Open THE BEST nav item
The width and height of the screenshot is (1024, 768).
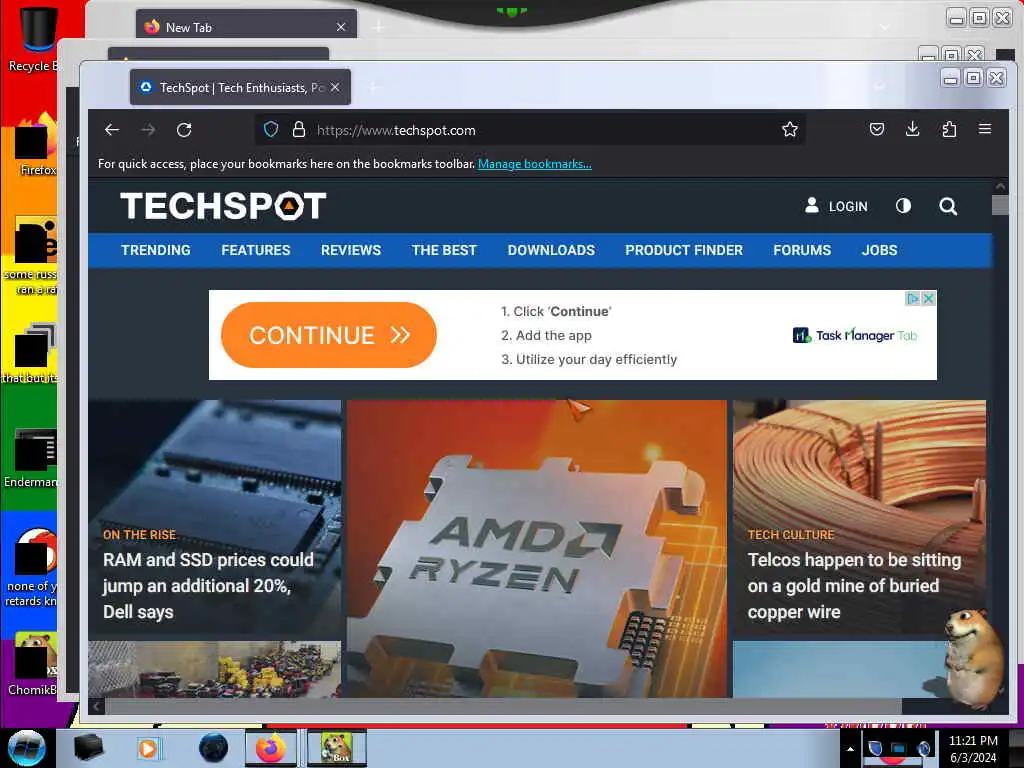tap(444, 250)
